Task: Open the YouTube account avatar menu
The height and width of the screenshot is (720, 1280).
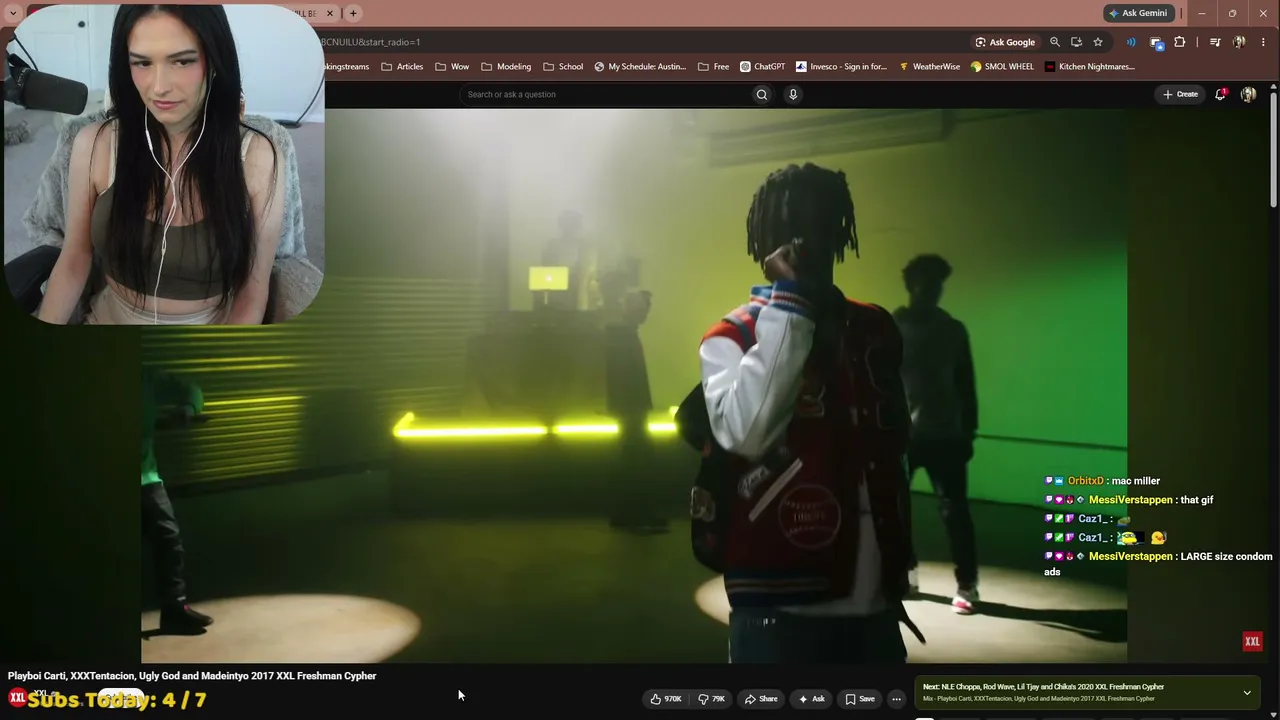Action: (1248, 94)
